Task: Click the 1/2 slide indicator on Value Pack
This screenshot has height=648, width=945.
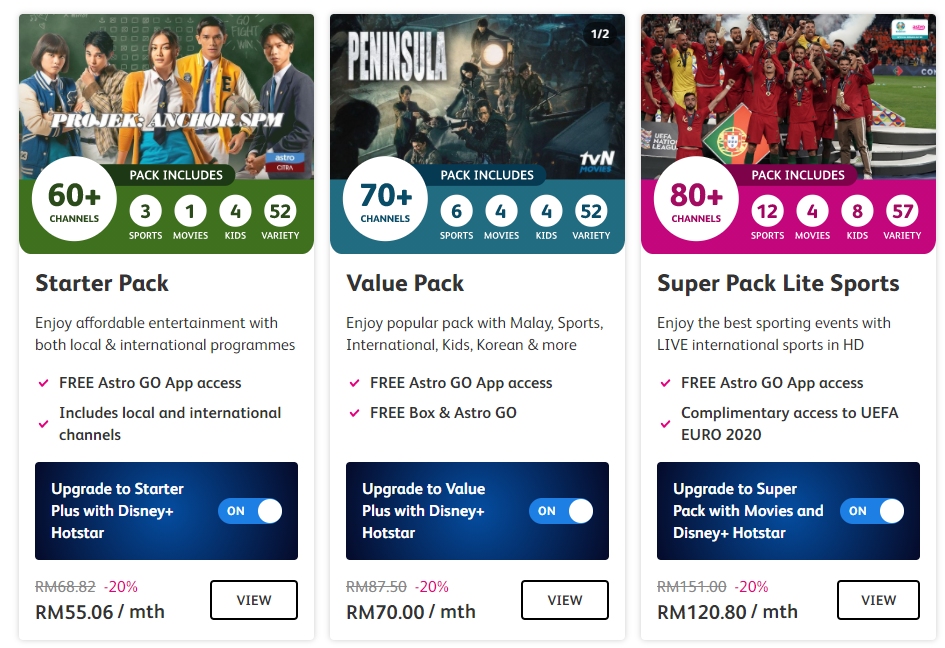Action: point(600,34)
